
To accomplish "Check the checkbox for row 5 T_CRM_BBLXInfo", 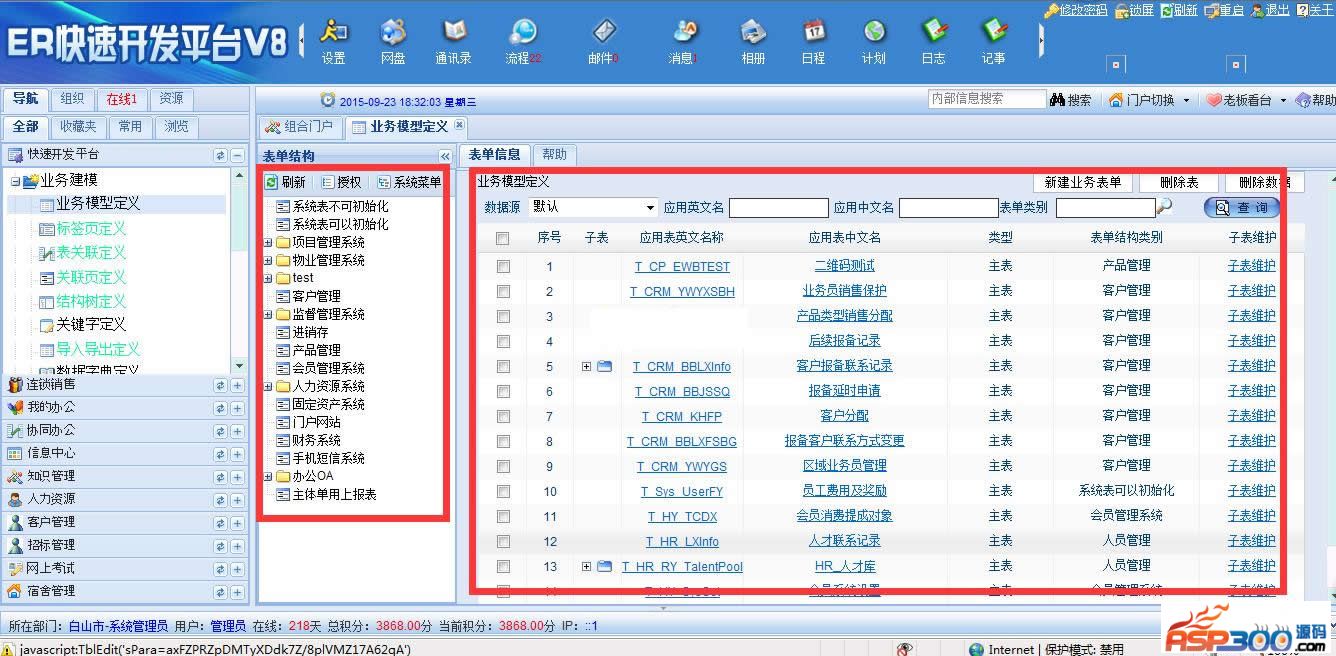I will pos(503,366).
